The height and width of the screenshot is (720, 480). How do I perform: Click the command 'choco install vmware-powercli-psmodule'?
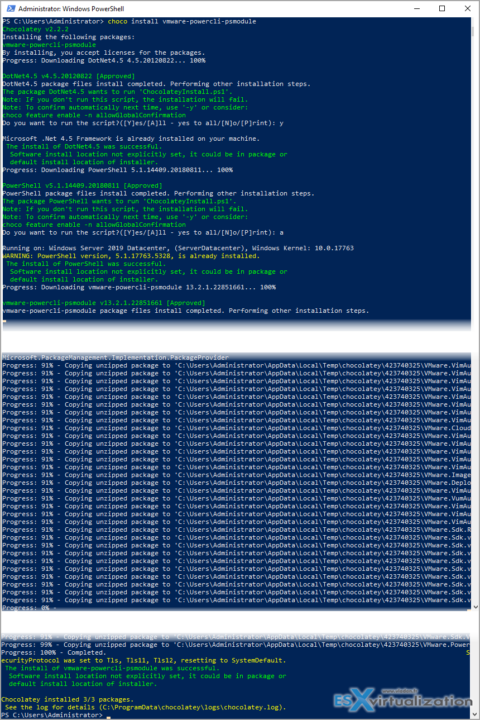click(182, 22)
